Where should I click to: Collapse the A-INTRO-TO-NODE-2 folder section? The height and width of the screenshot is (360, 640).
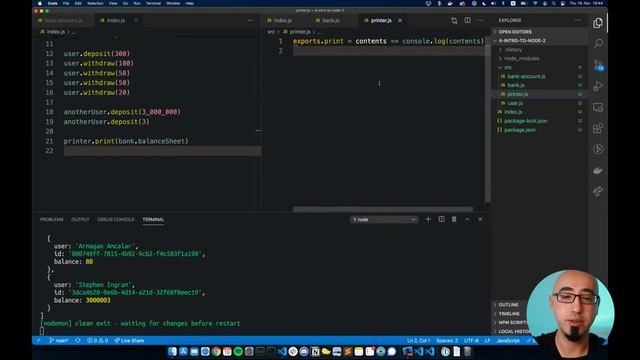point(522,41)
